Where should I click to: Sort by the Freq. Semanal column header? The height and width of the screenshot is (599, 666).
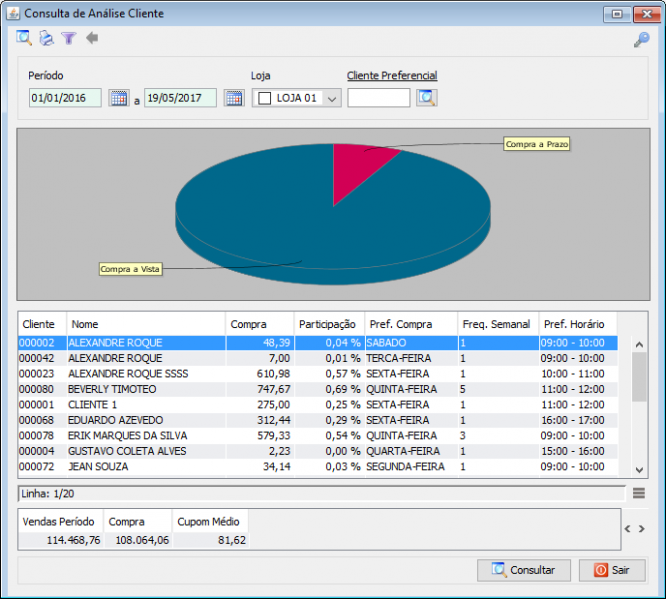(x=498, y=324)
